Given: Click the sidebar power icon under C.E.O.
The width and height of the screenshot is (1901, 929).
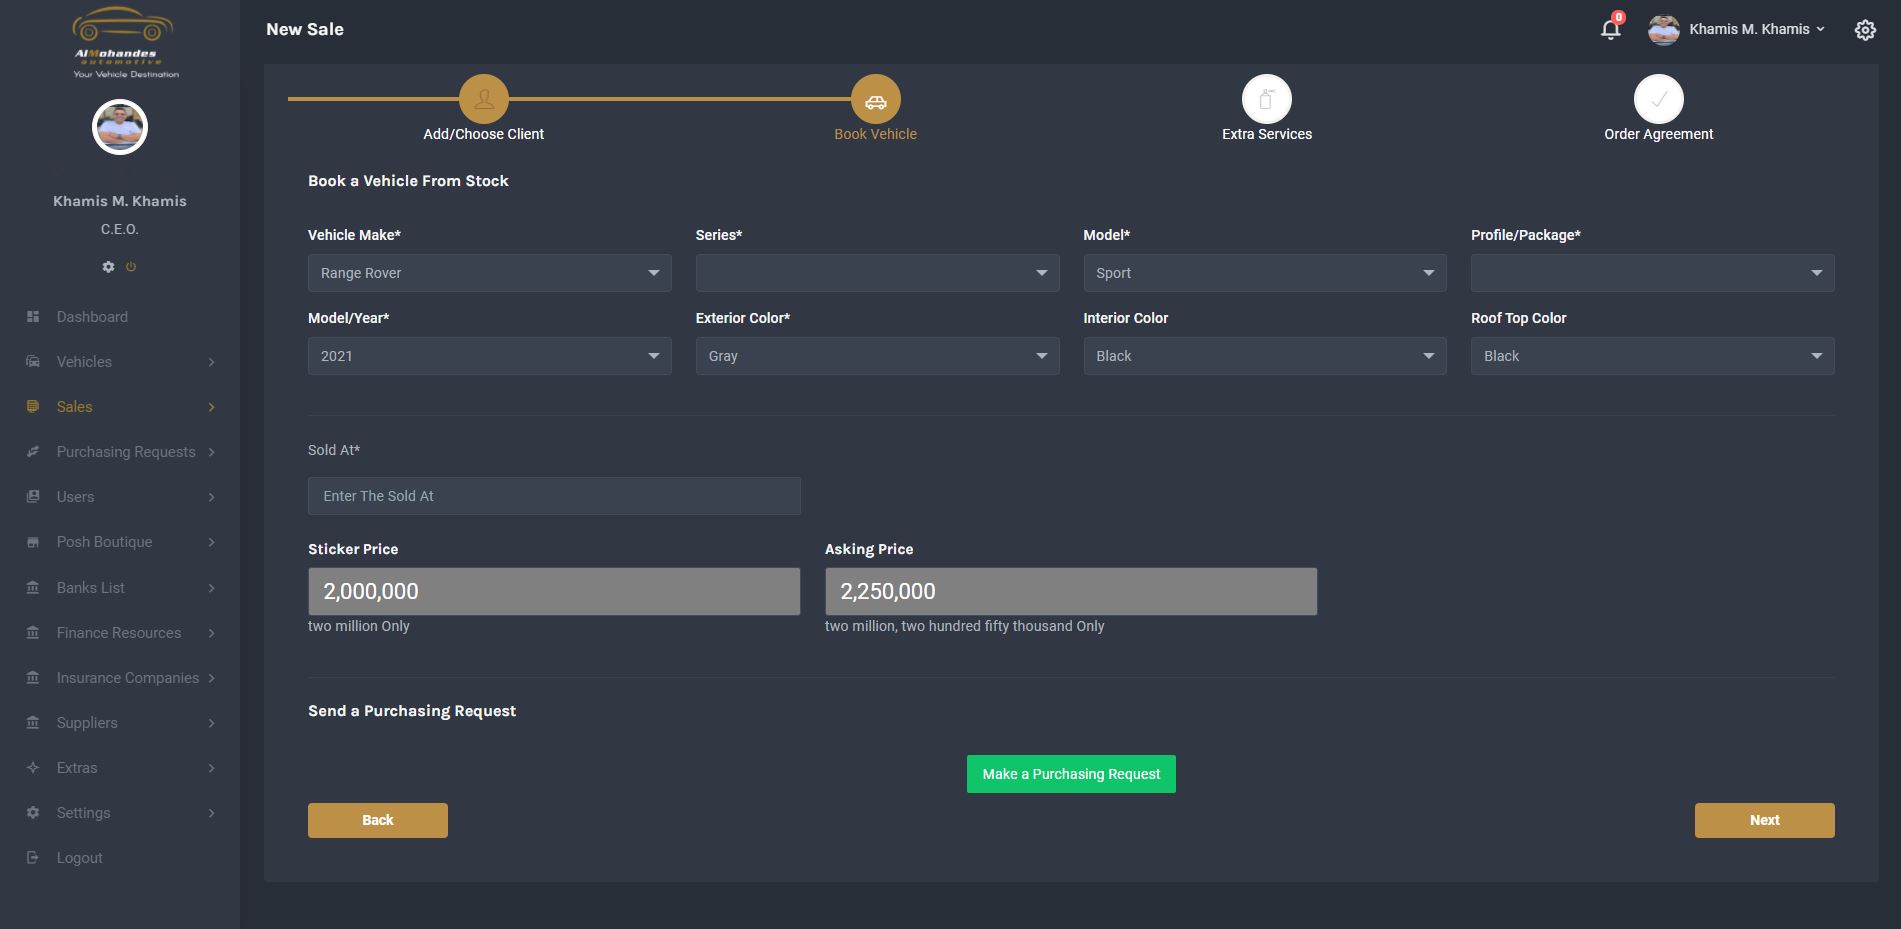Looking at the screenshot, I should tap(131, 267).
